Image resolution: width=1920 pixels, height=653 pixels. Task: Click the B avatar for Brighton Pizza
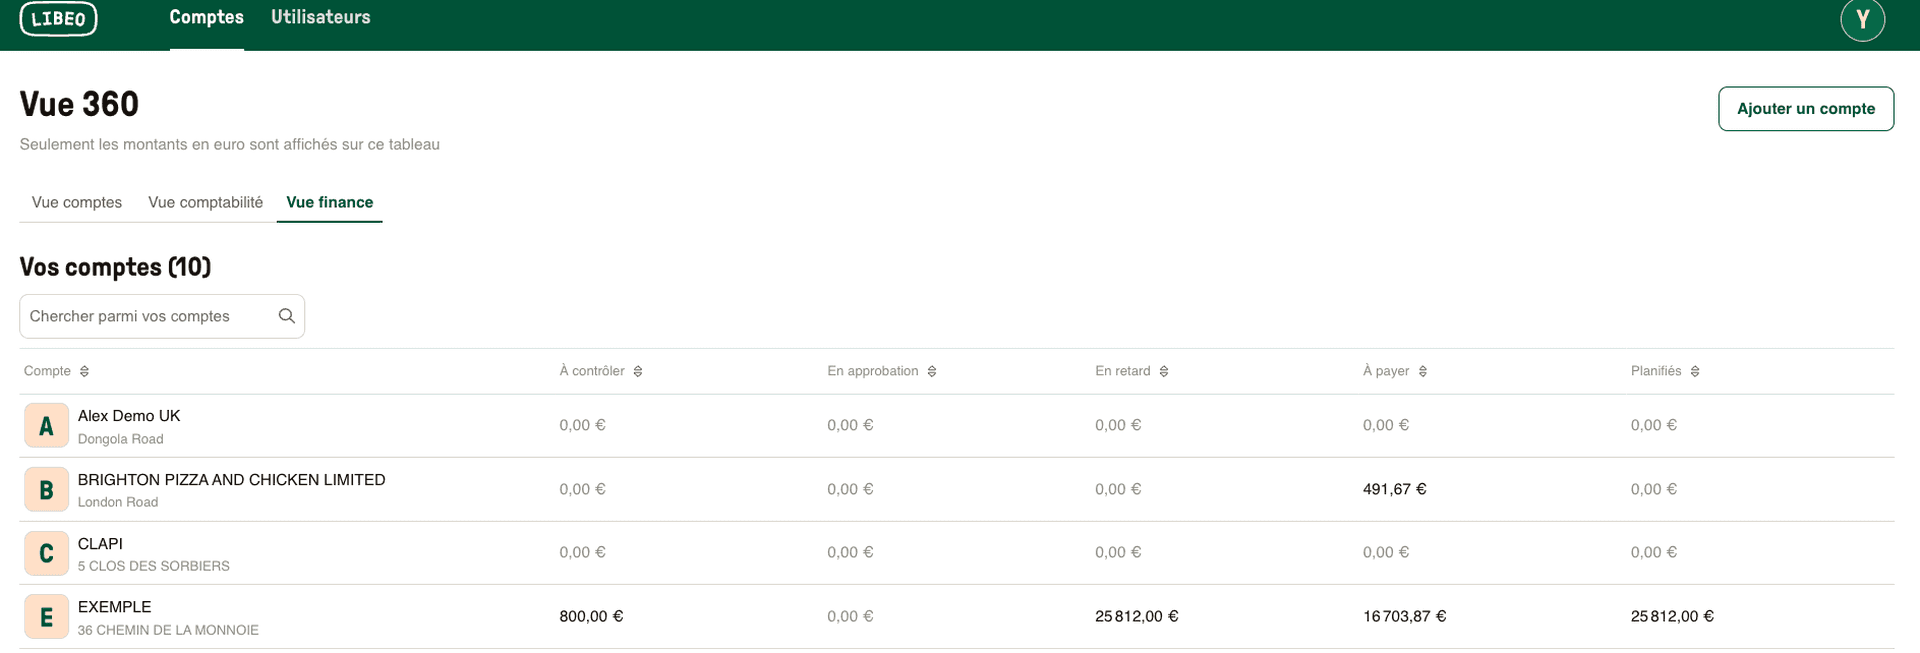pyautogui.click(x=46, y=490)
